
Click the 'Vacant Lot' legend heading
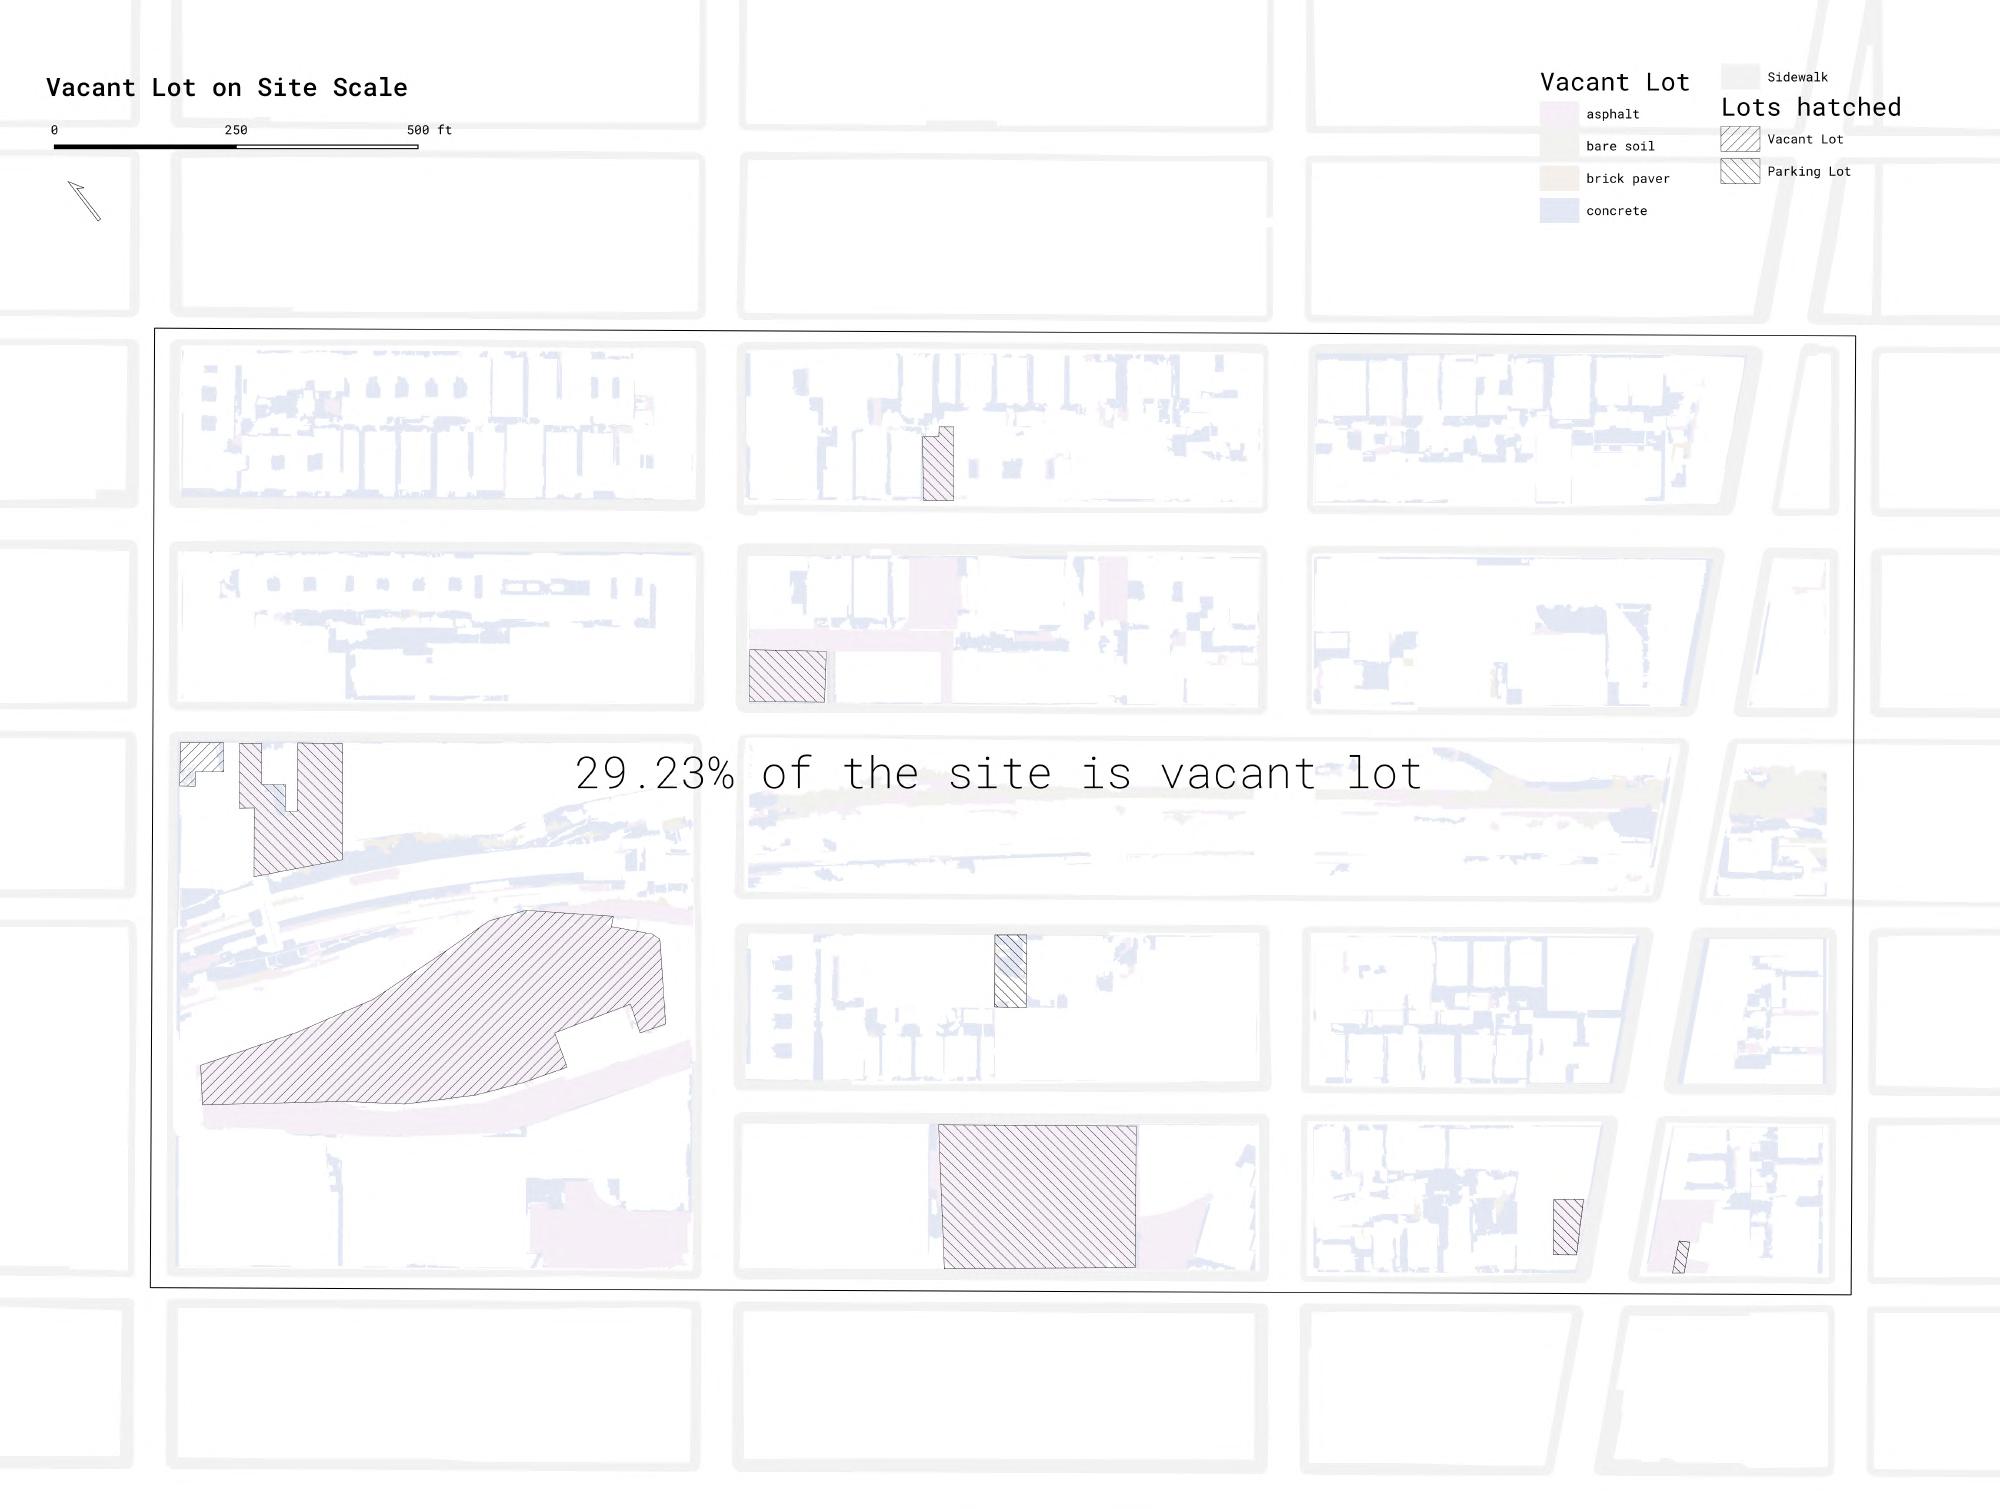coord(1614,82)
